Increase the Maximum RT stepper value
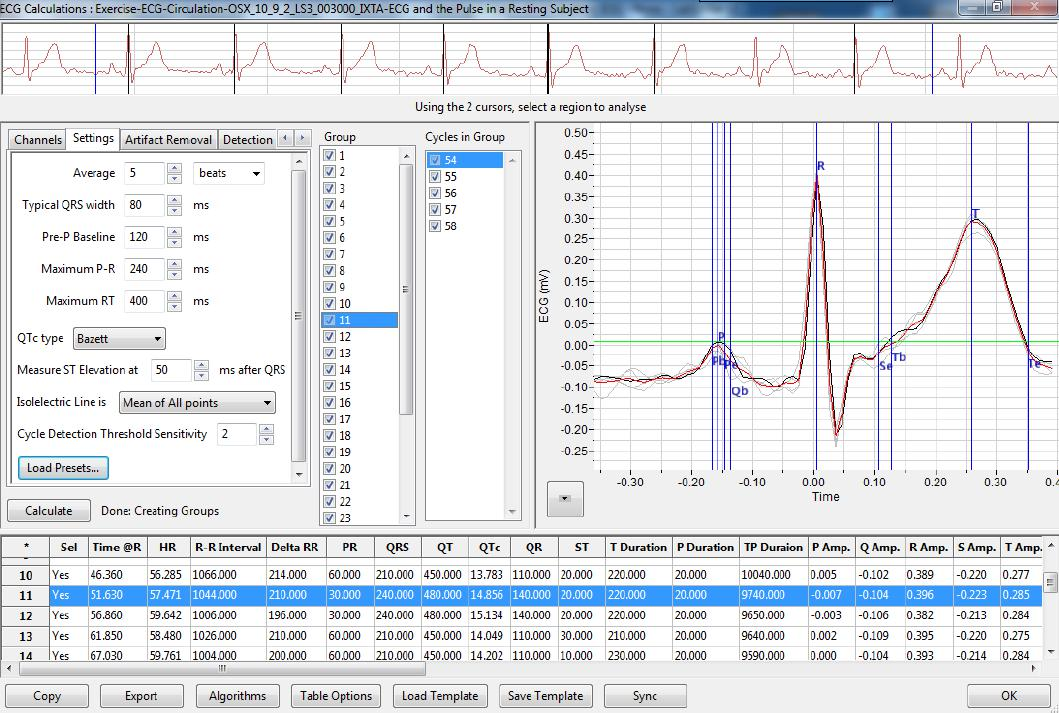This screenshot has height=713, width=1059. 174,296
